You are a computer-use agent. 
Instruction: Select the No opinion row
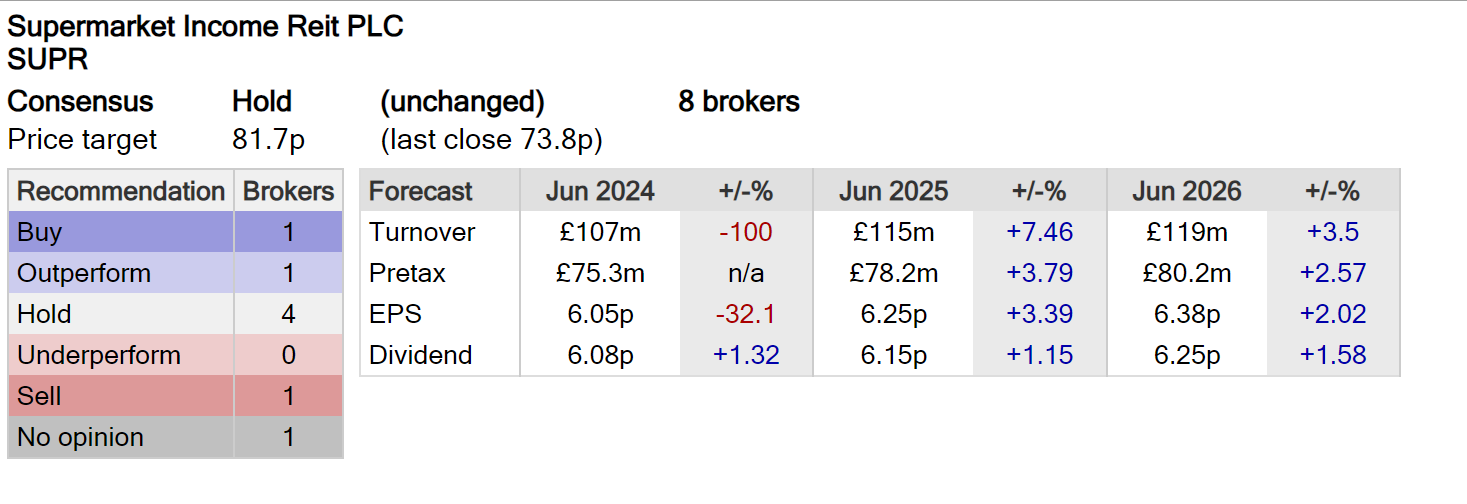[80, 438]
